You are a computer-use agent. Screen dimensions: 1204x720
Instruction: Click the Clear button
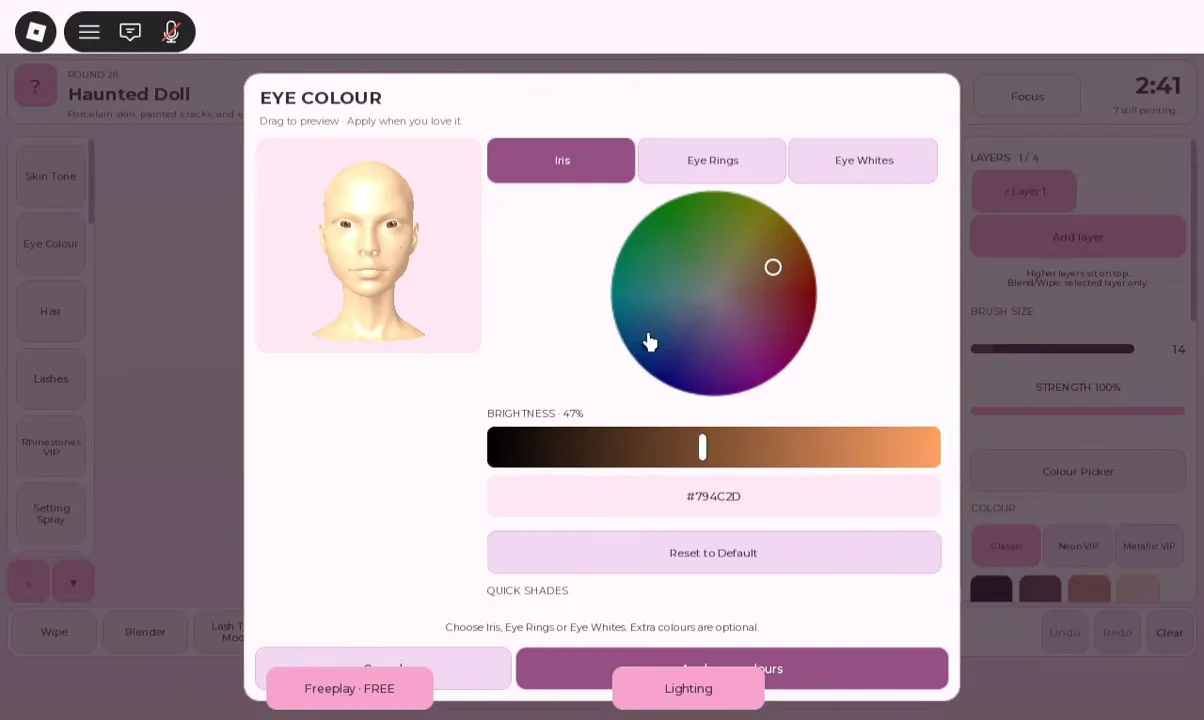[1169, 632]
